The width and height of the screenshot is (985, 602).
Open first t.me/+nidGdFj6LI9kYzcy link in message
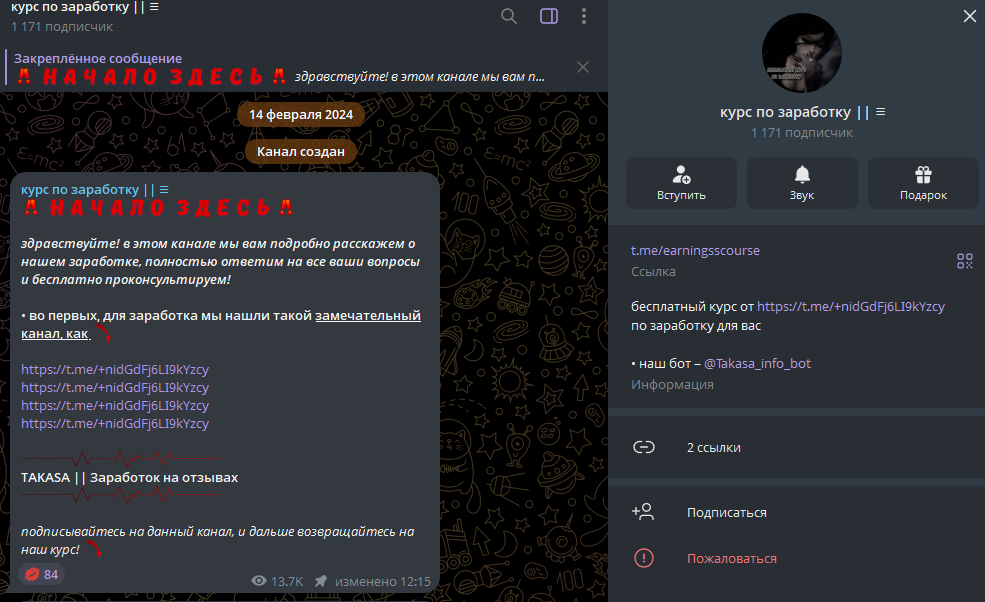click(115, 369)
